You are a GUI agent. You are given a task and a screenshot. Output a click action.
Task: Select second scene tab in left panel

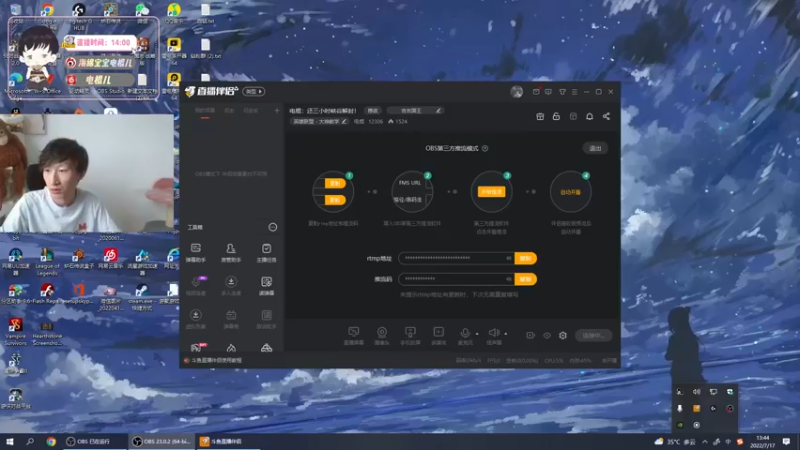(x=229, y=110)
